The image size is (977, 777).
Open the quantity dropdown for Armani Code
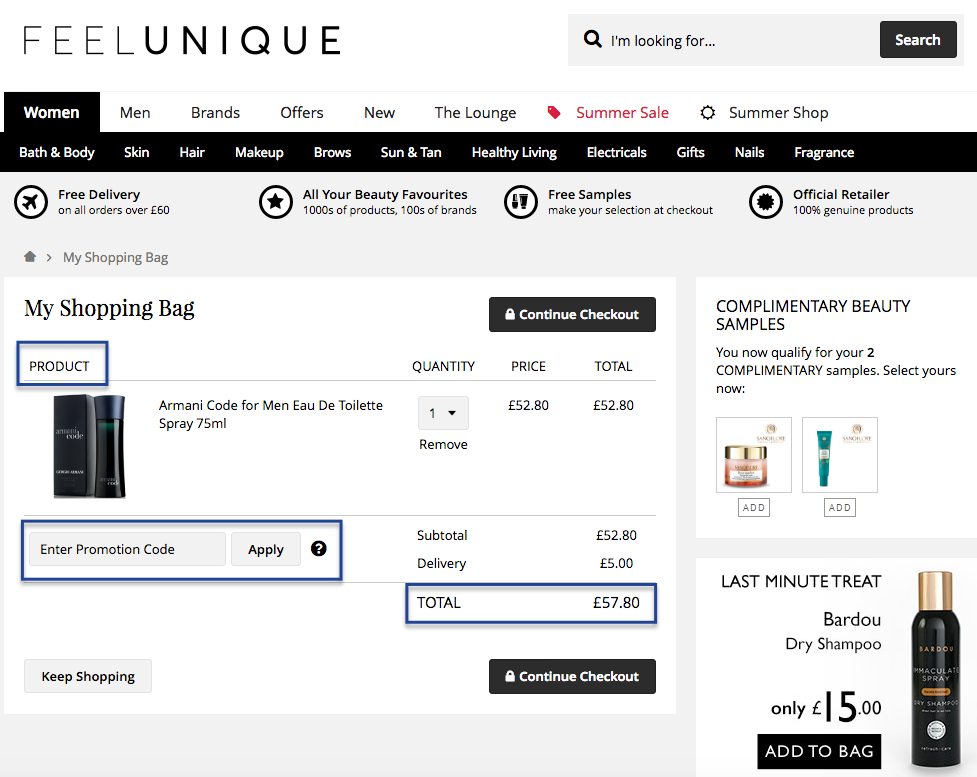point(443,413)
